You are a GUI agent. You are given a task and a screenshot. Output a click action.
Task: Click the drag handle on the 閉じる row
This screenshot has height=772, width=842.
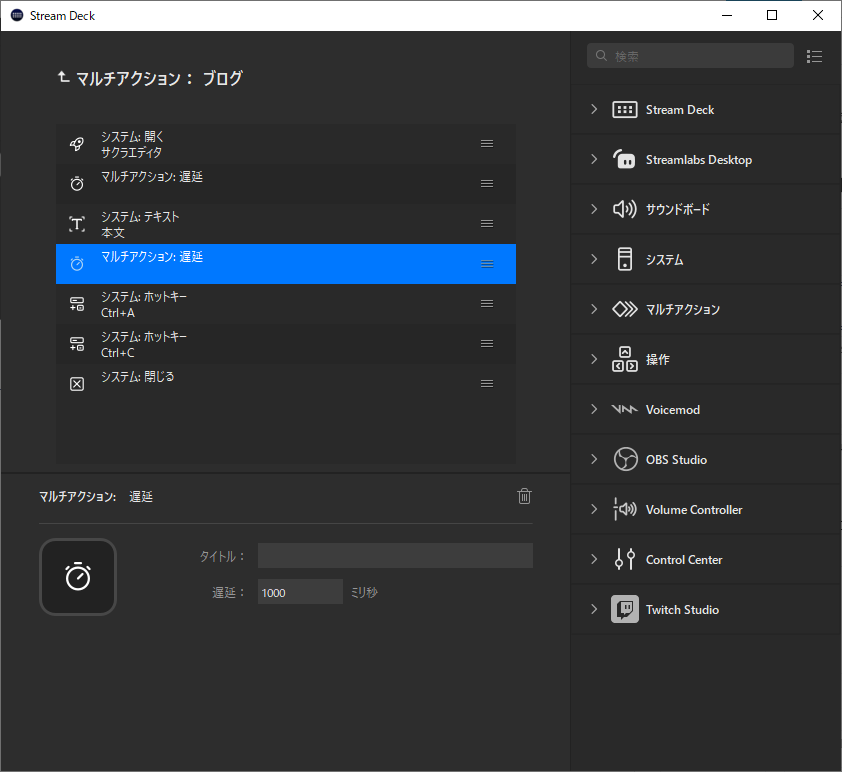tap(487, 383)
